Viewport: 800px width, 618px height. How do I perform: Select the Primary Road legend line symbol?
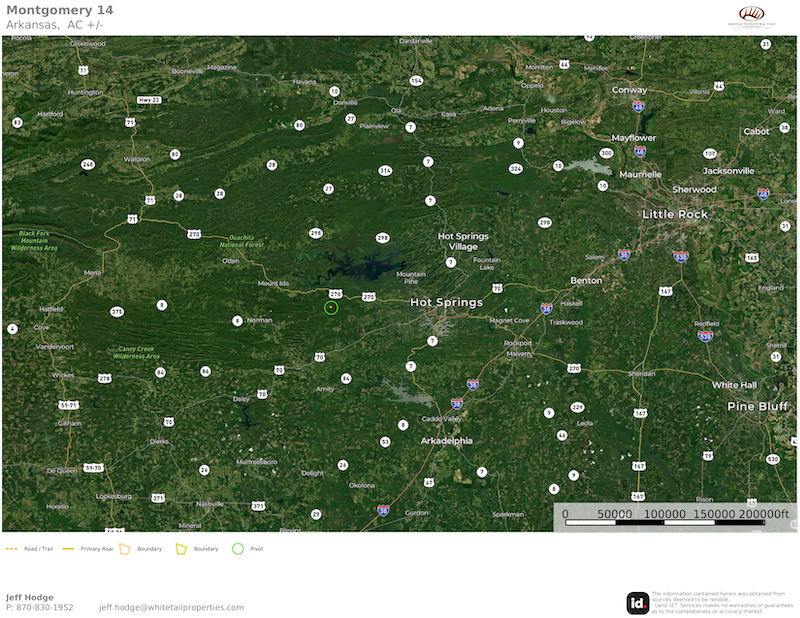(69, 549)
